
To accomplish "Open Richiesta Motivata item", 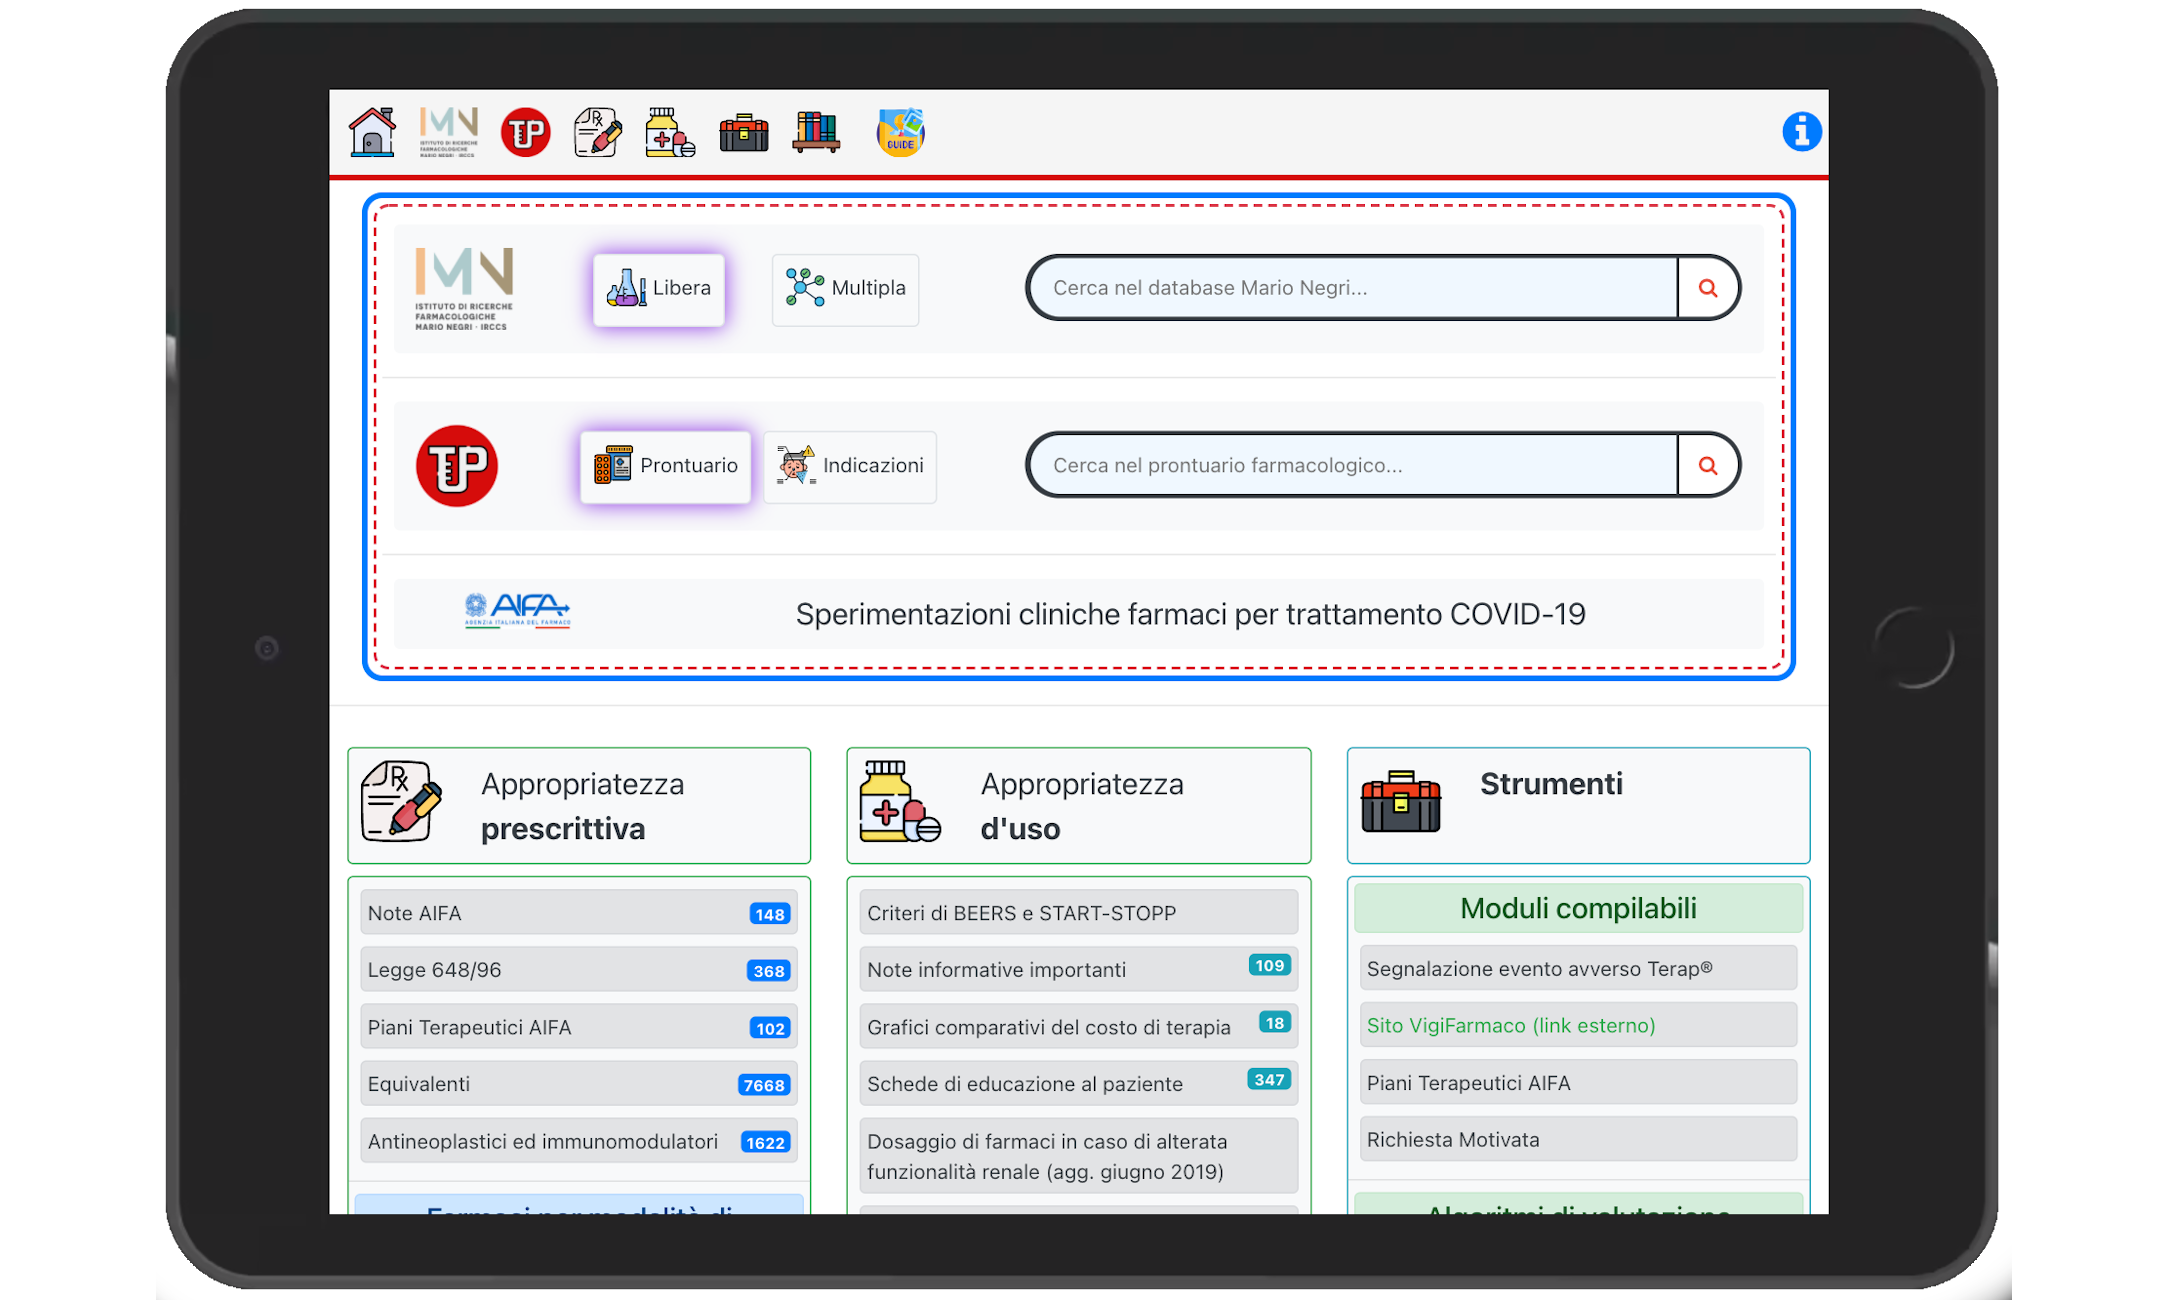I will tap(1578, 1140).
